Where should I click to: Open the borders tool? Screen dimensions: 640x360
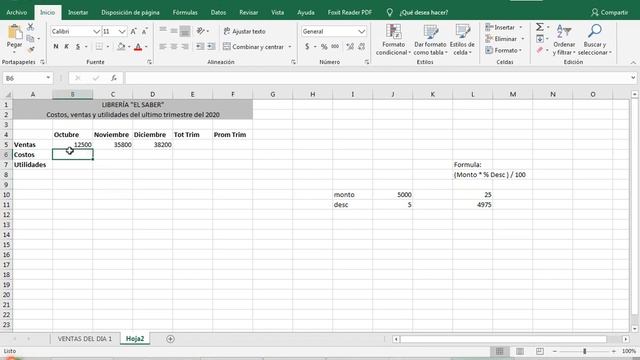(x=99, y=47)
